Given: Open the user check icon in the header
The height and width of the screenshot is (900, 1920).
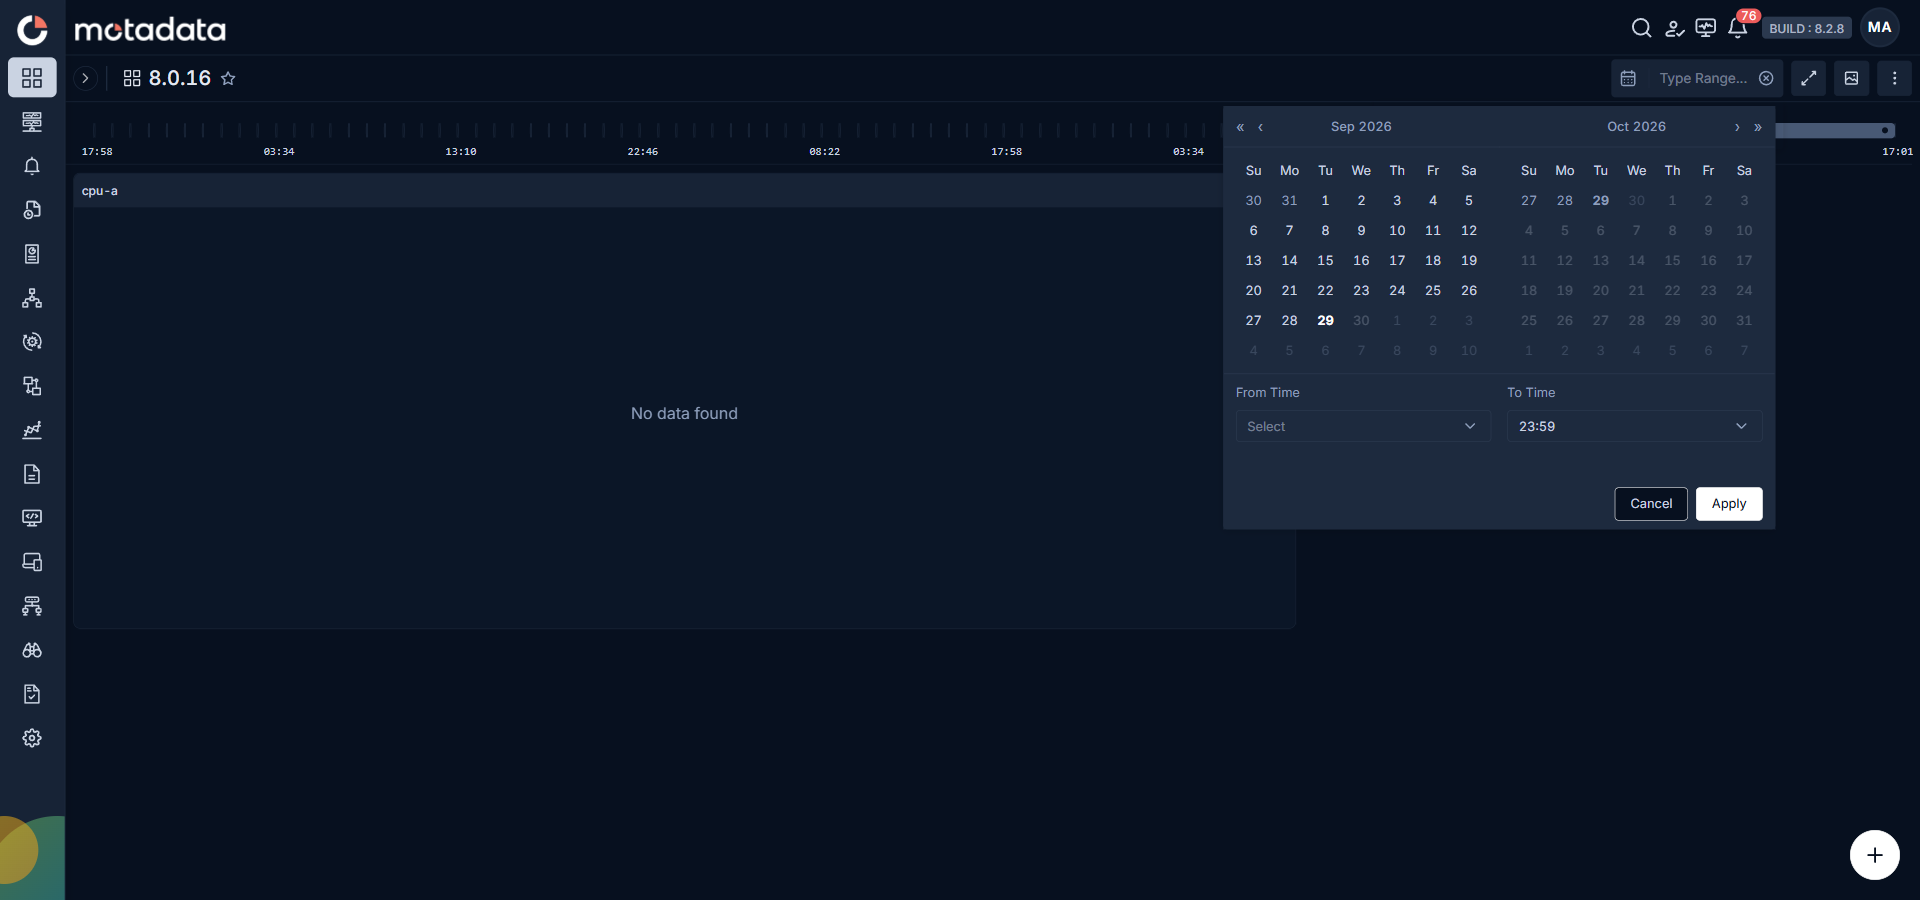Looking at the screenshot, I should tap(1674, 28).
